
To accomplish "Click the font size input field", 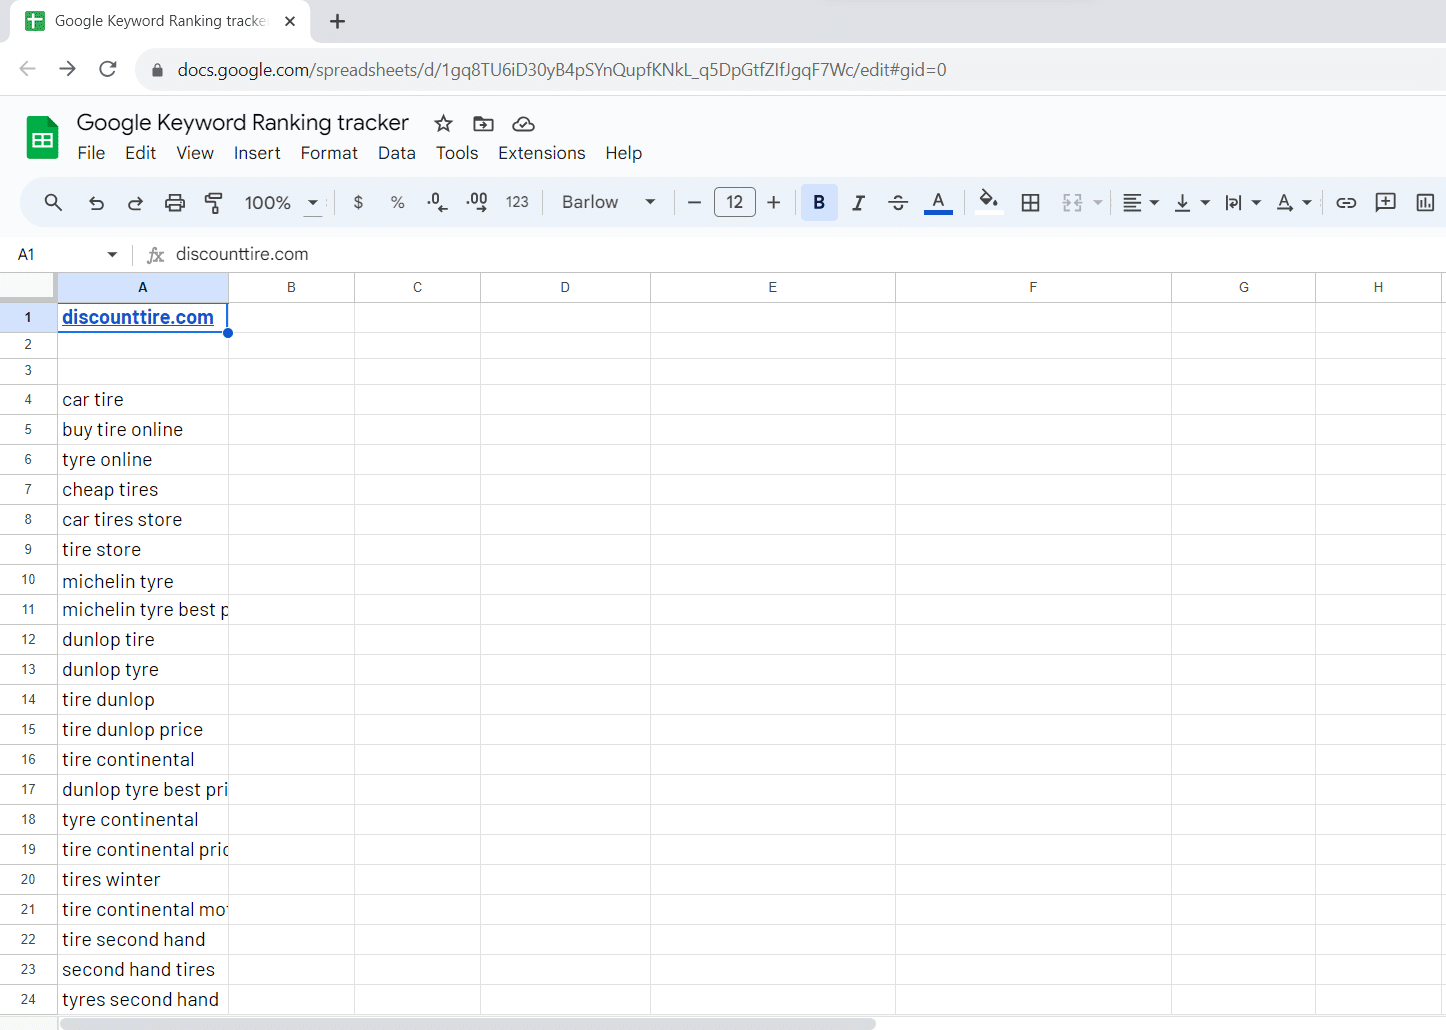I will [734, 203].
